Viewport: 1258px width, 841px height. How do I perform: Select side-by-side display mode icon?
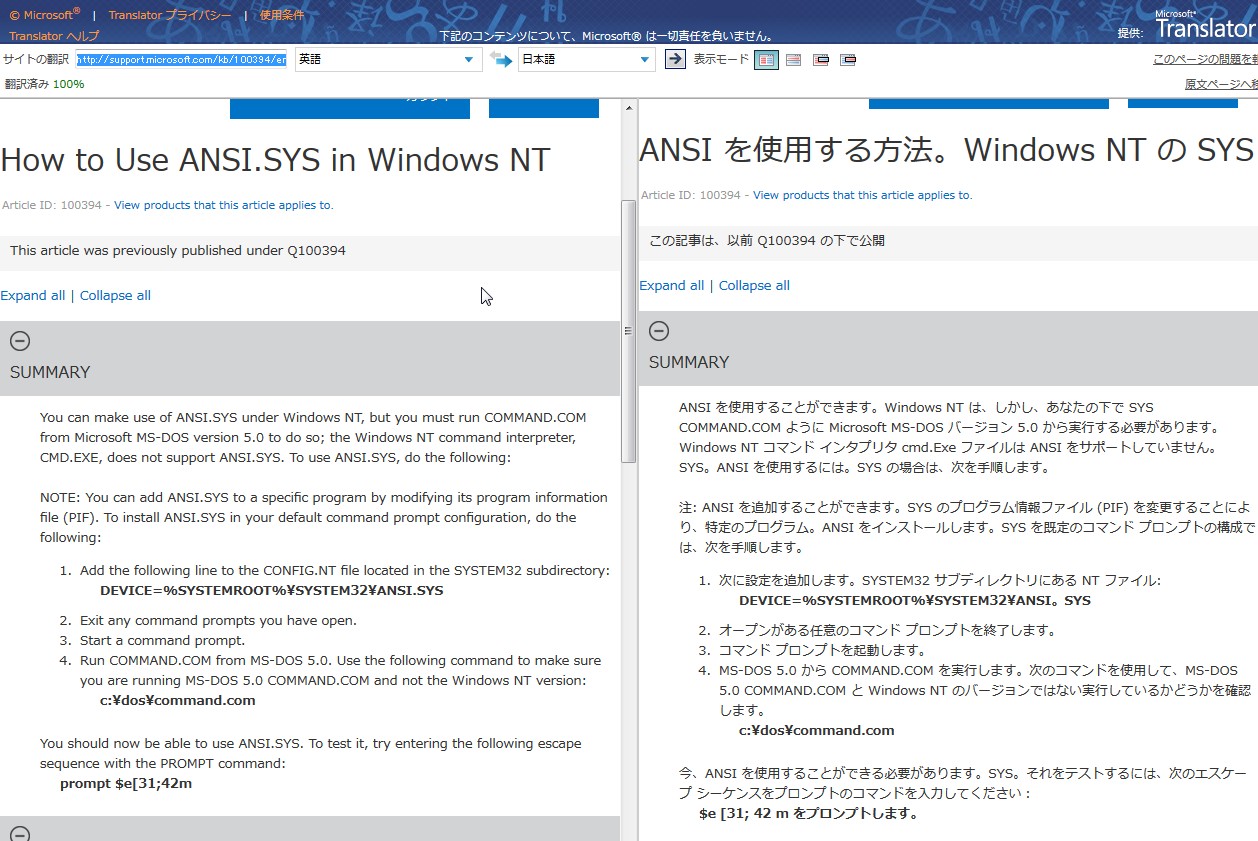click(x=765, y=59)
